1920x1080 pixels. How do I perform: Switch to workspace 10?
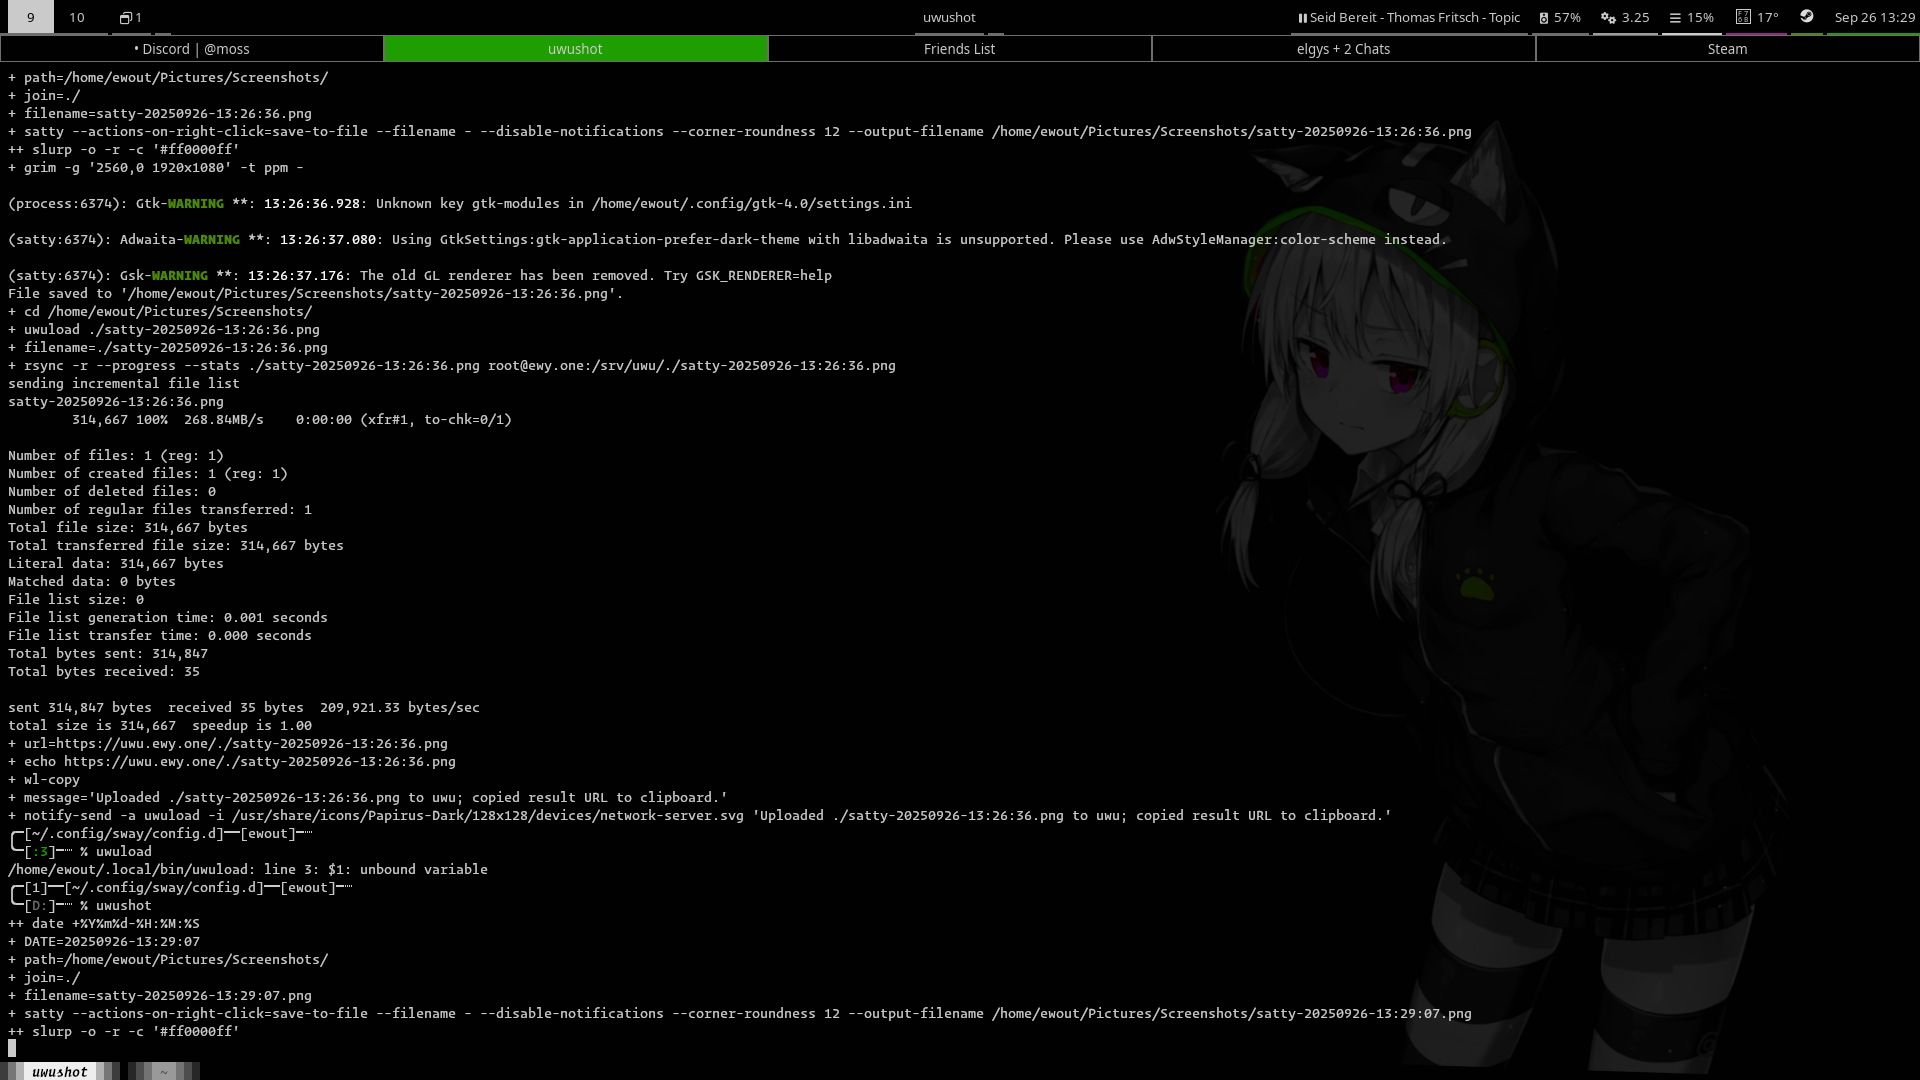point(77,17)
